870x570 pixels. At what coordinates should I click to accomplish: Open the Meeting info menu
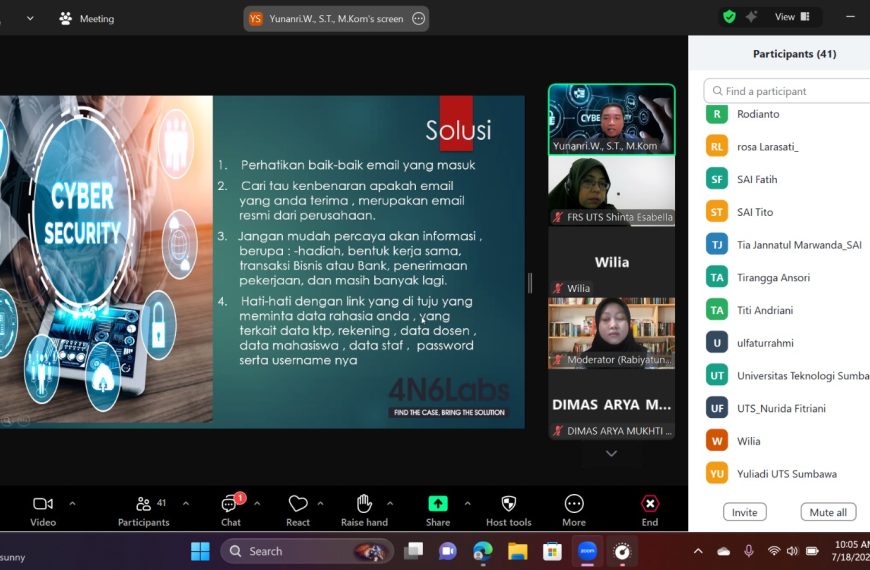pos(87,18)
